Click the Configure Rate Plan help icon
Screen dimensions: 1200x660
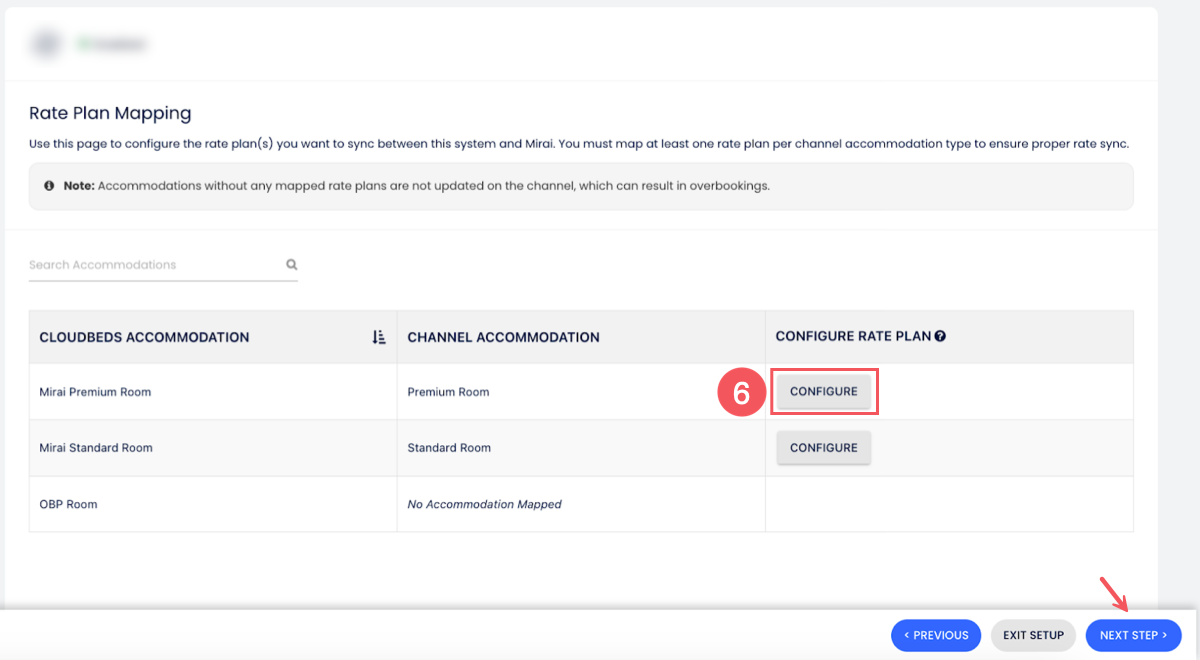coord(940,337)
